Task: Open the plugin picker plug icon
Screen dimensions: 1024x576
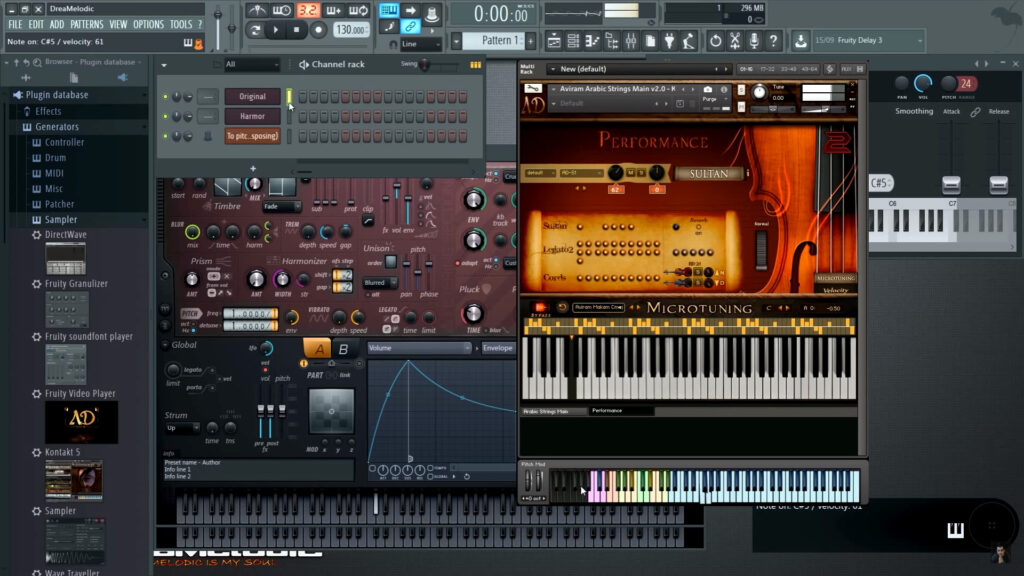Action: pyautogui.click(x=669, y=40)
